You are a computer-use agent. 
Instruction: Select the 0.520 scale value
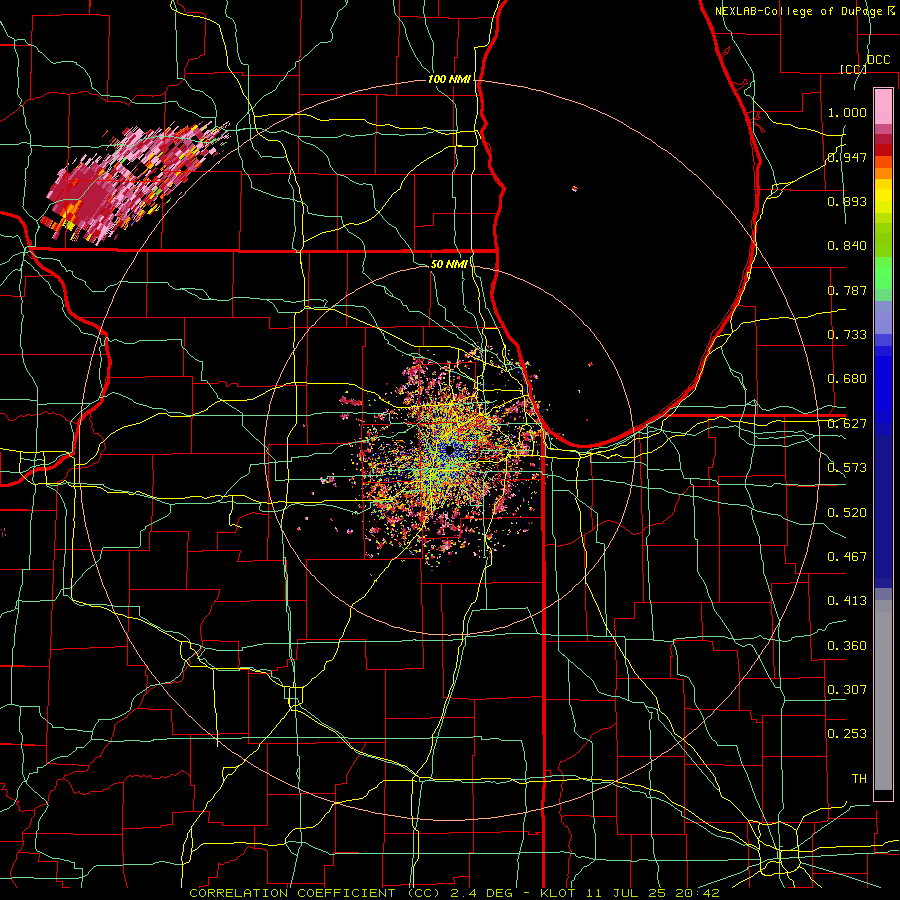click(x=847, y=513)
